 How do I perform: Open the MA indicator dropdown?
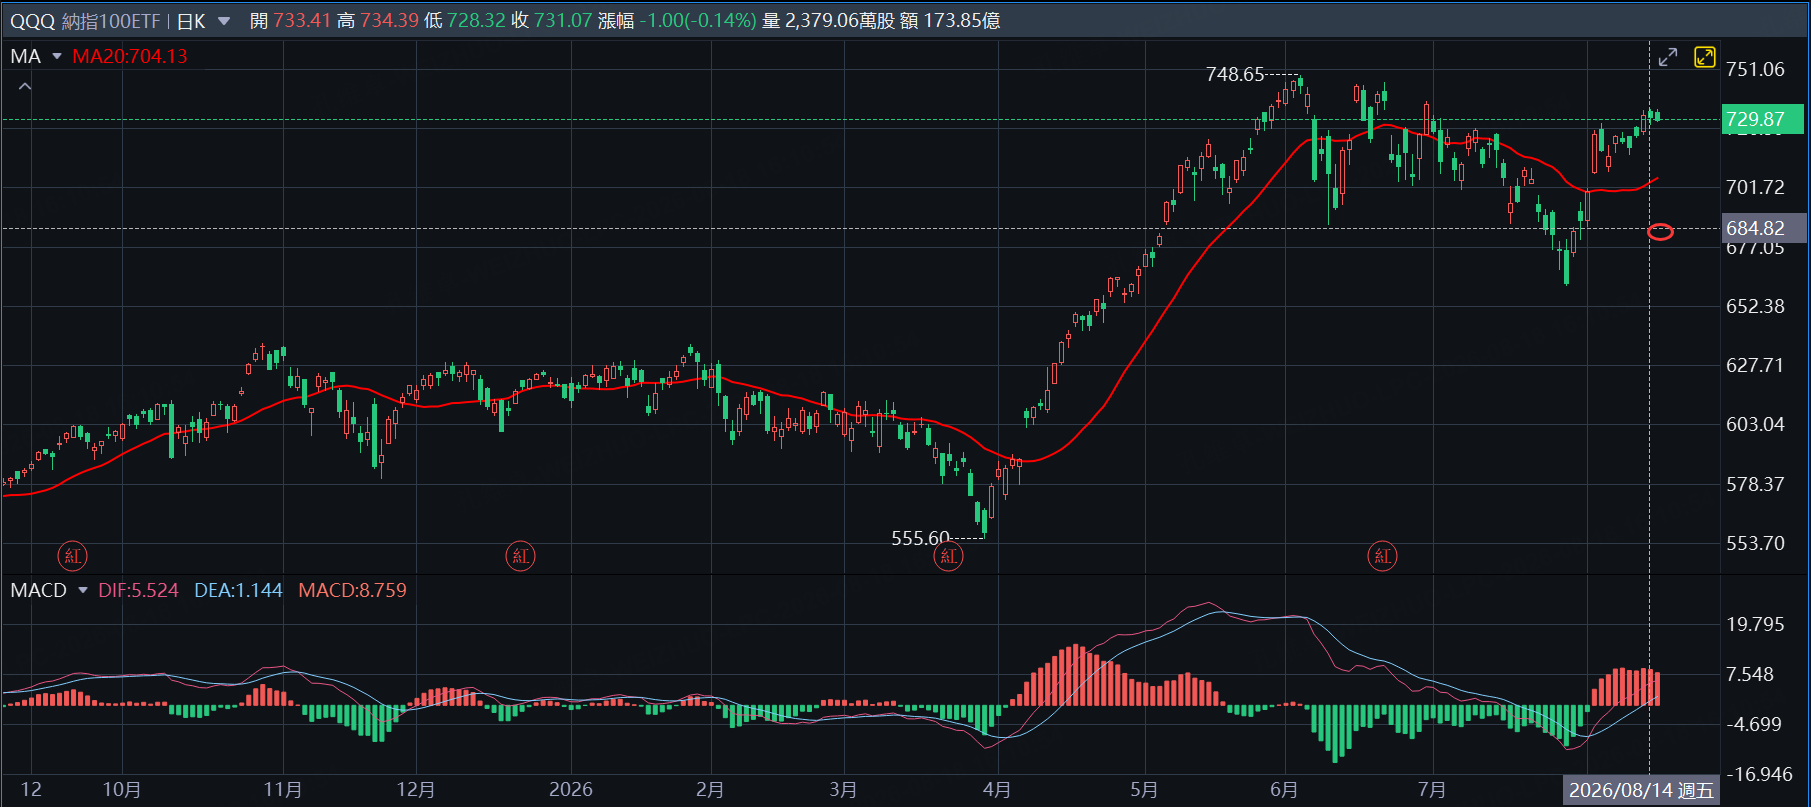click(57, 56)
